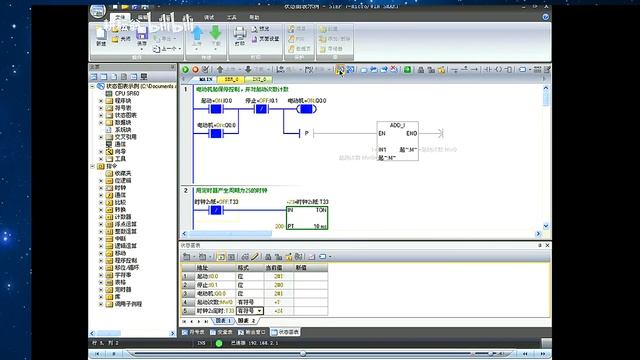
Task: Click the New project icon in ribbon
Action: (x=100, y=33)
